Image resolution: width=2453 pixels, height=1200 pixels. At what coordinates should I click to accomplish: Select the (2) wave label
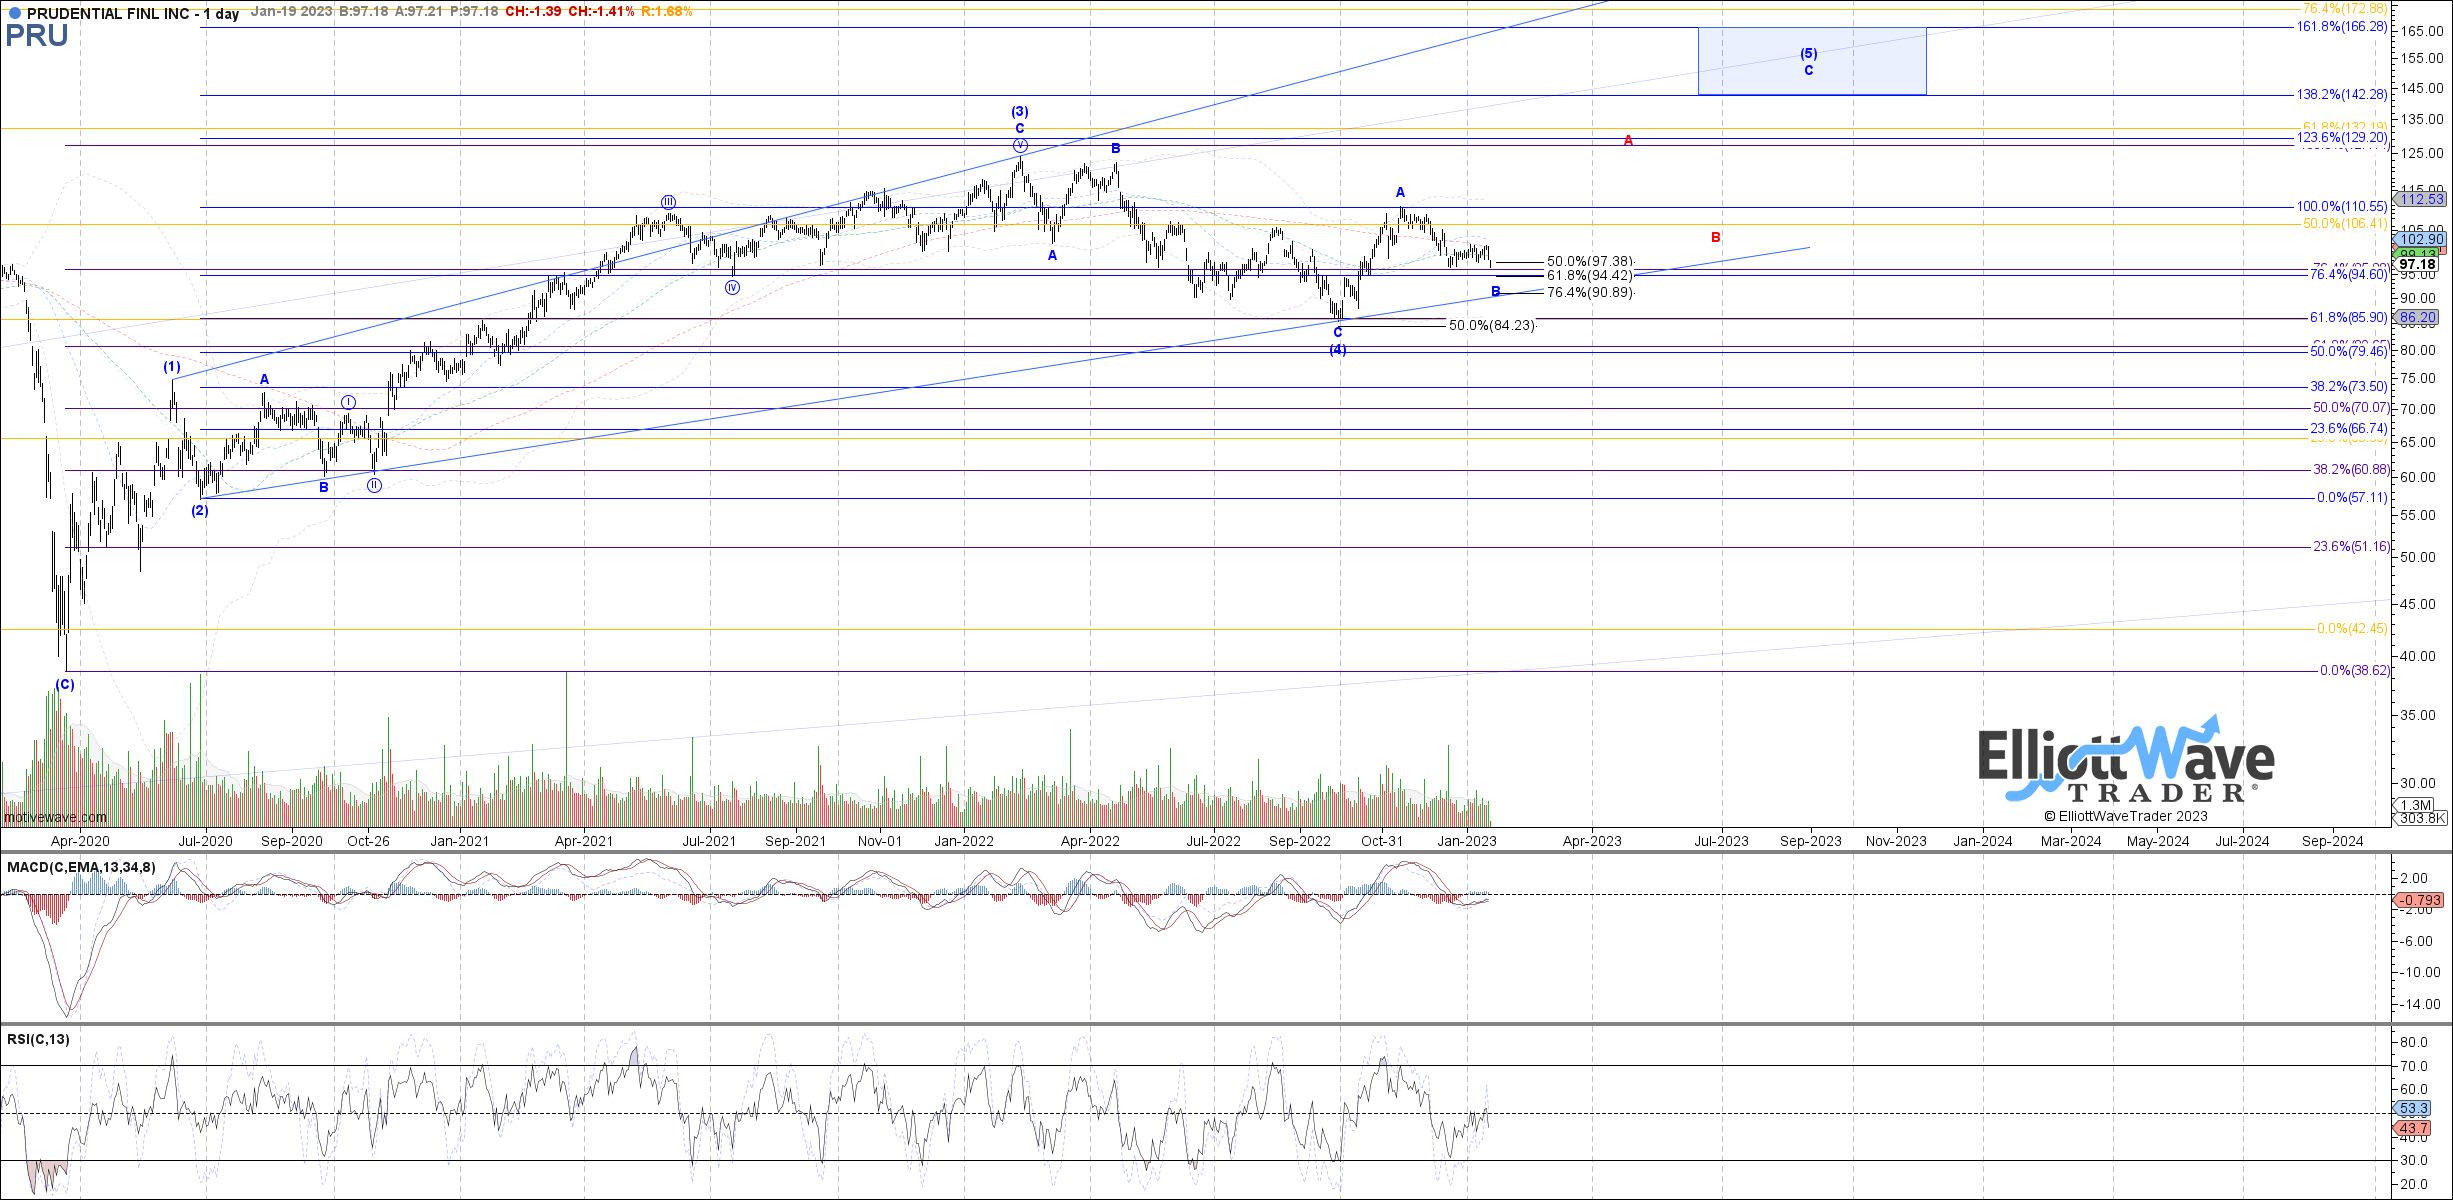(200, 511)
